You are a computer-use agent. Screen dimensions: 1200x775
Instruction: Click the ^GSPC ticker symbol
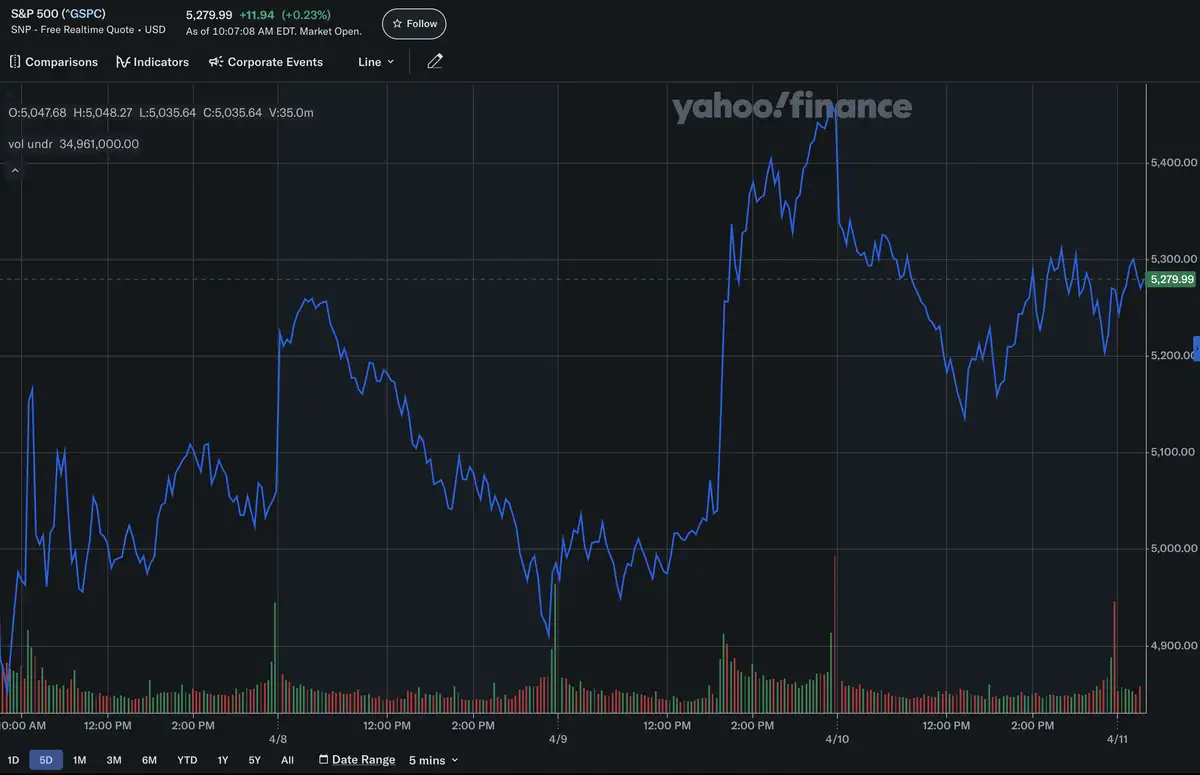[82, 14]
